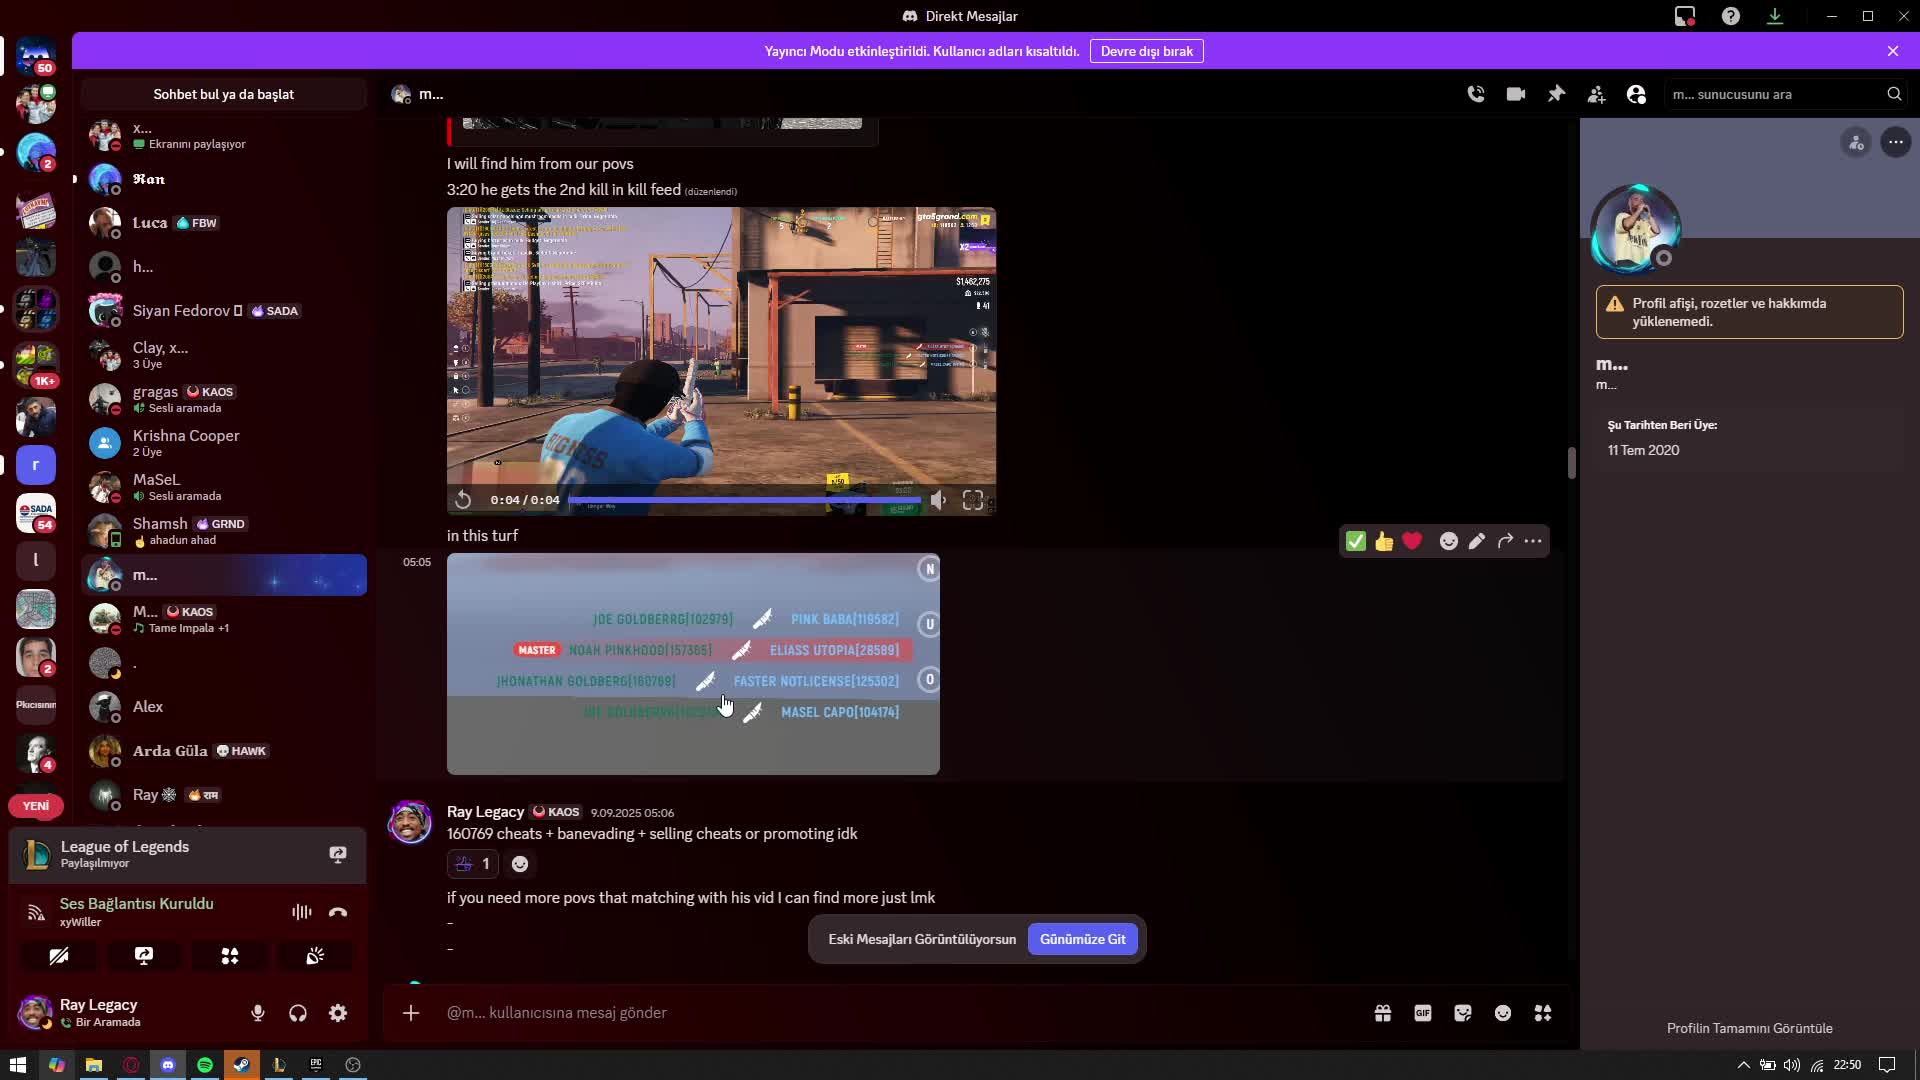Viewport: 1920px width, 1080px height.
Task: Start a voice call with m...
Action: tap(1476, 93)
